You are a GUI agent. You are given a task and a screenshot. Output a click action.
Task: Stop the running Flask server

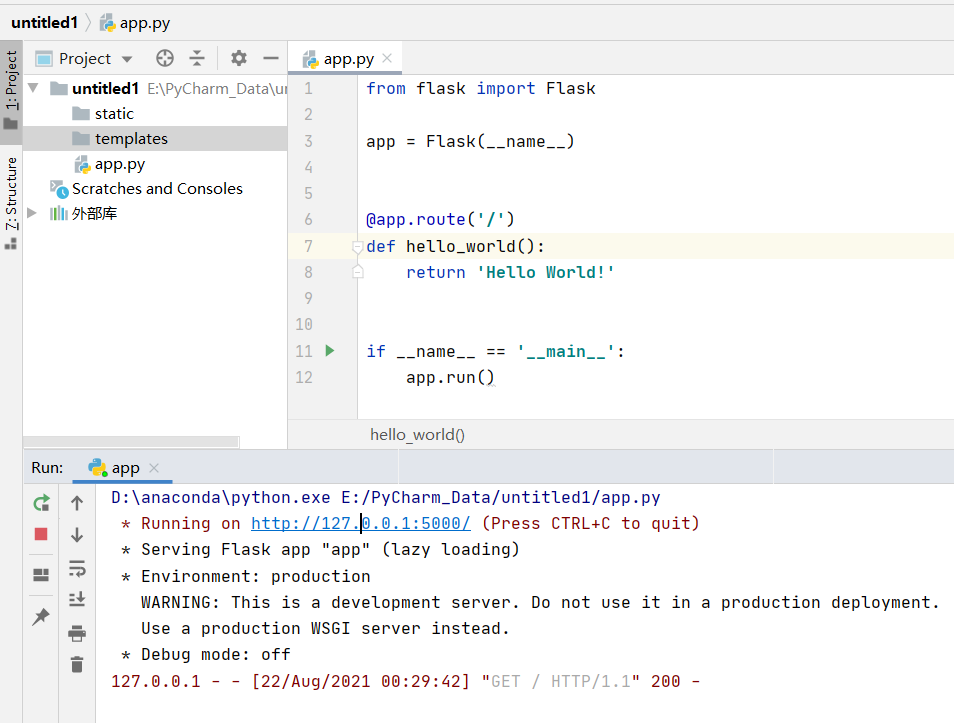coord(41,534)
